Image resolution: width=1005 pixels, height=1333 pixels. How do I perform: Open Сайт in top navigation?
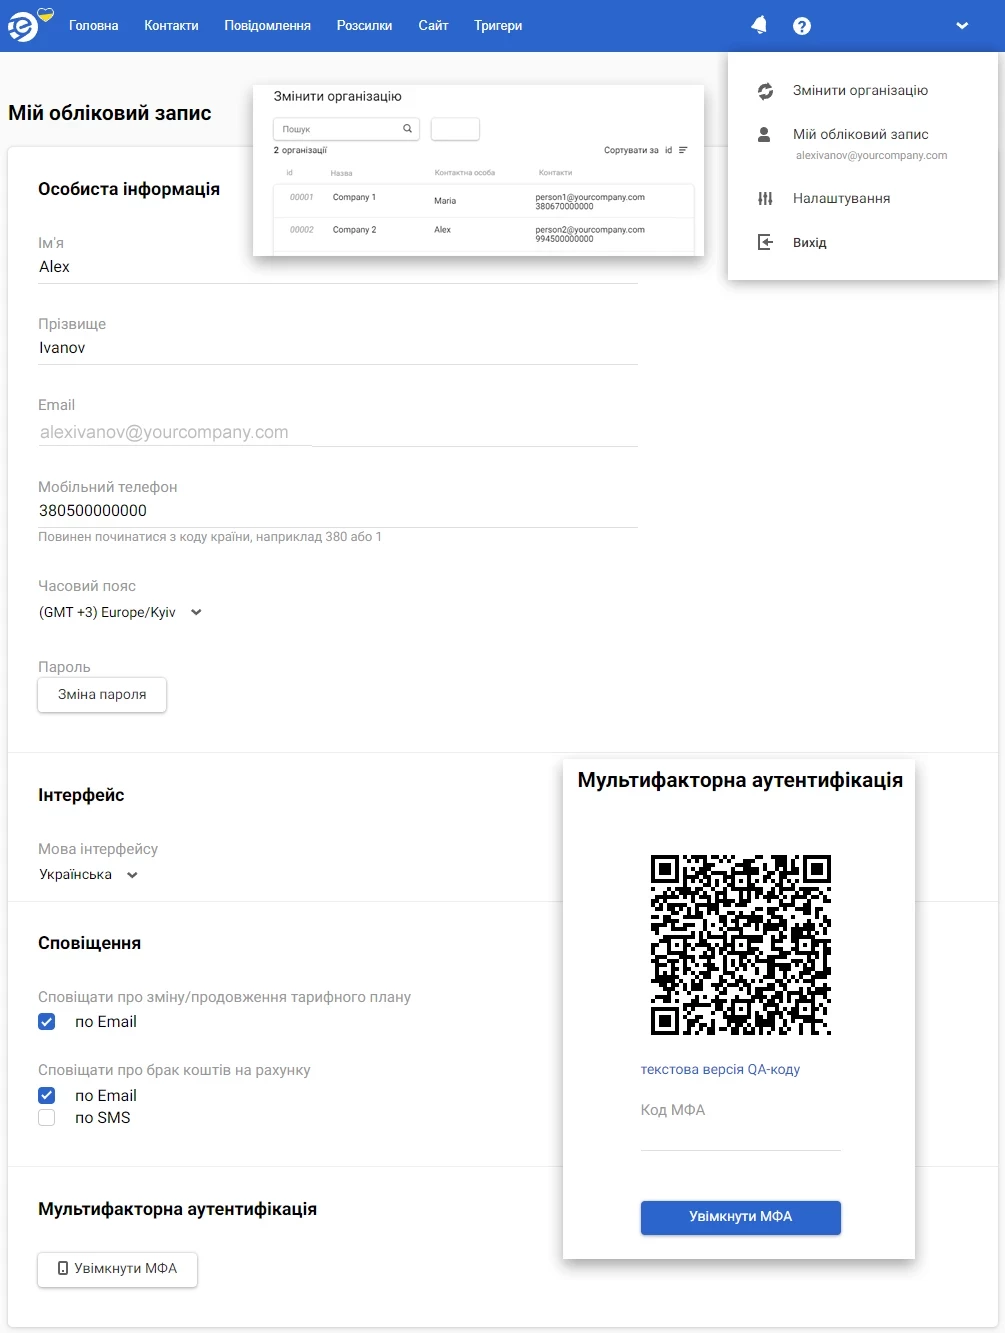pyautogui.click(x=433, y=26)
